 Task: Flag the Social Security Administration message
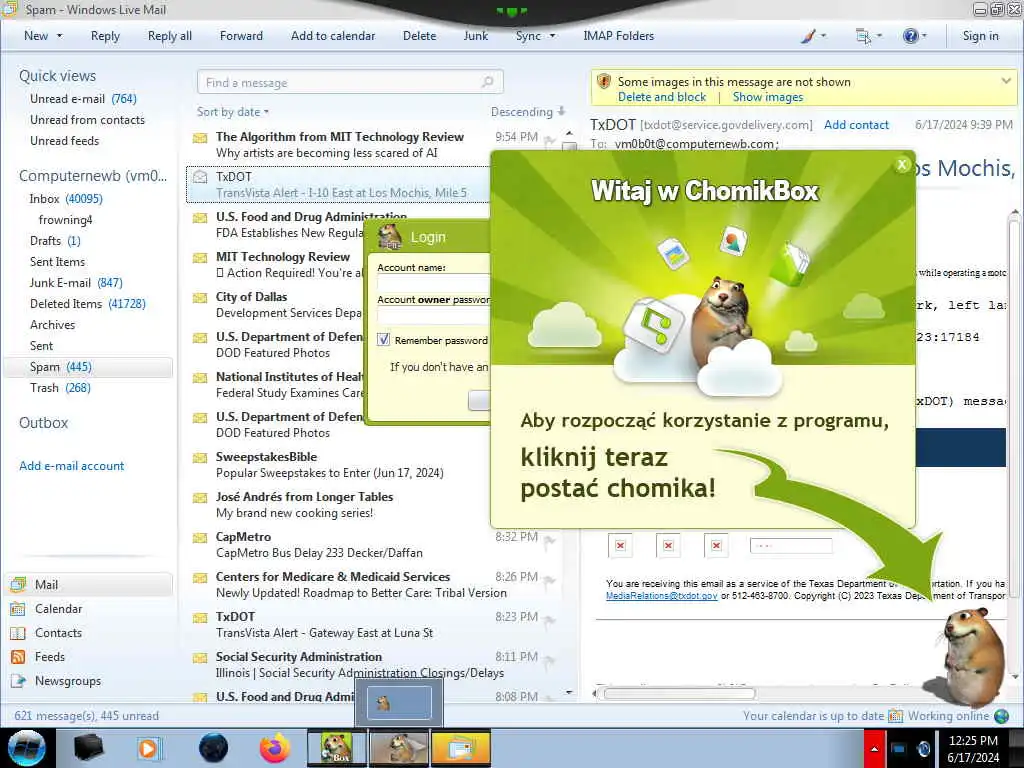pyautogui.click(x=550, y=660)
